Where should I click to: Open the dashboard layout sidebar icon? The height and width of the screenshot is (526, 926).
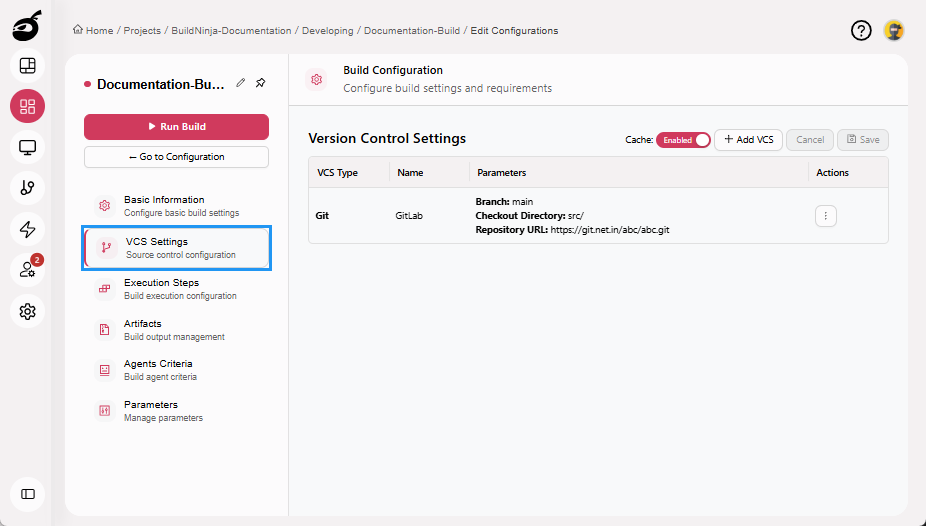(x=27, y=66)
